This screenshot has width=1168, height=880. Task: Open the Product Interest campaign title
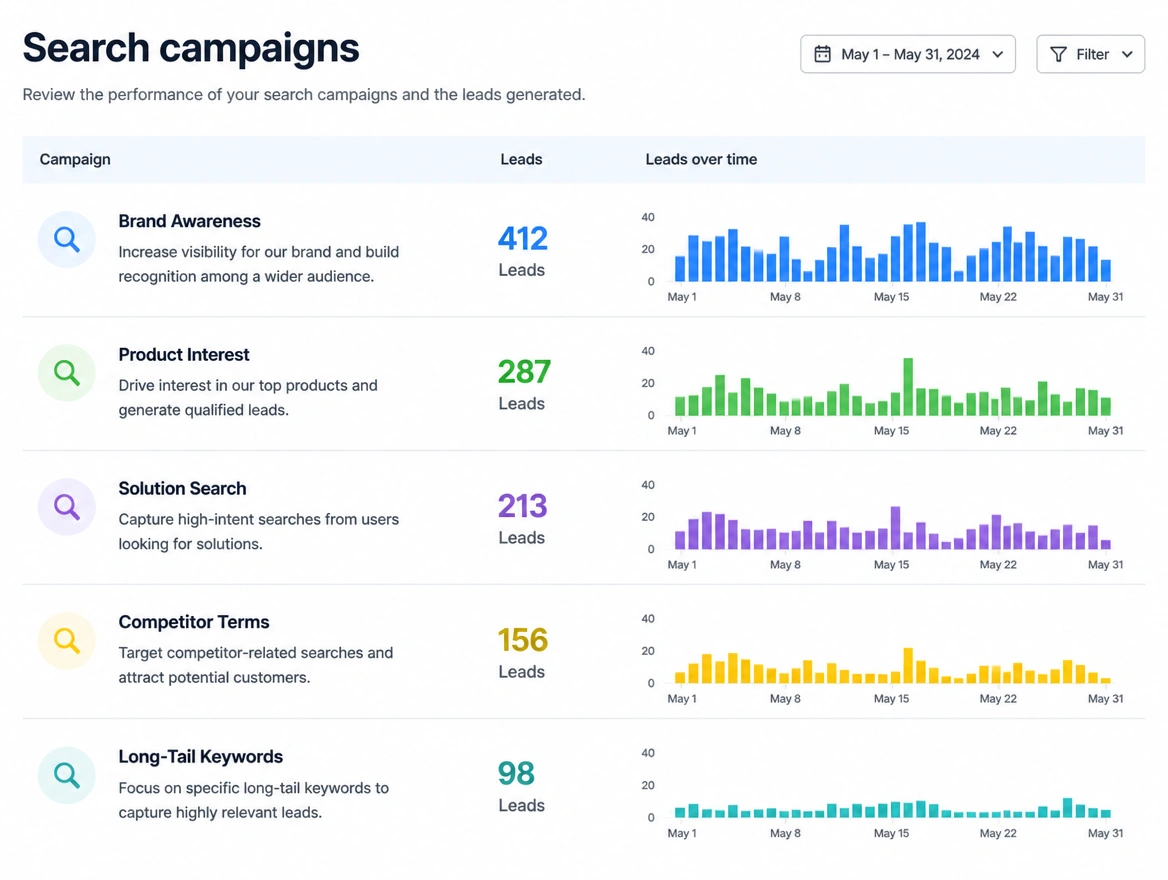(184, 355)
